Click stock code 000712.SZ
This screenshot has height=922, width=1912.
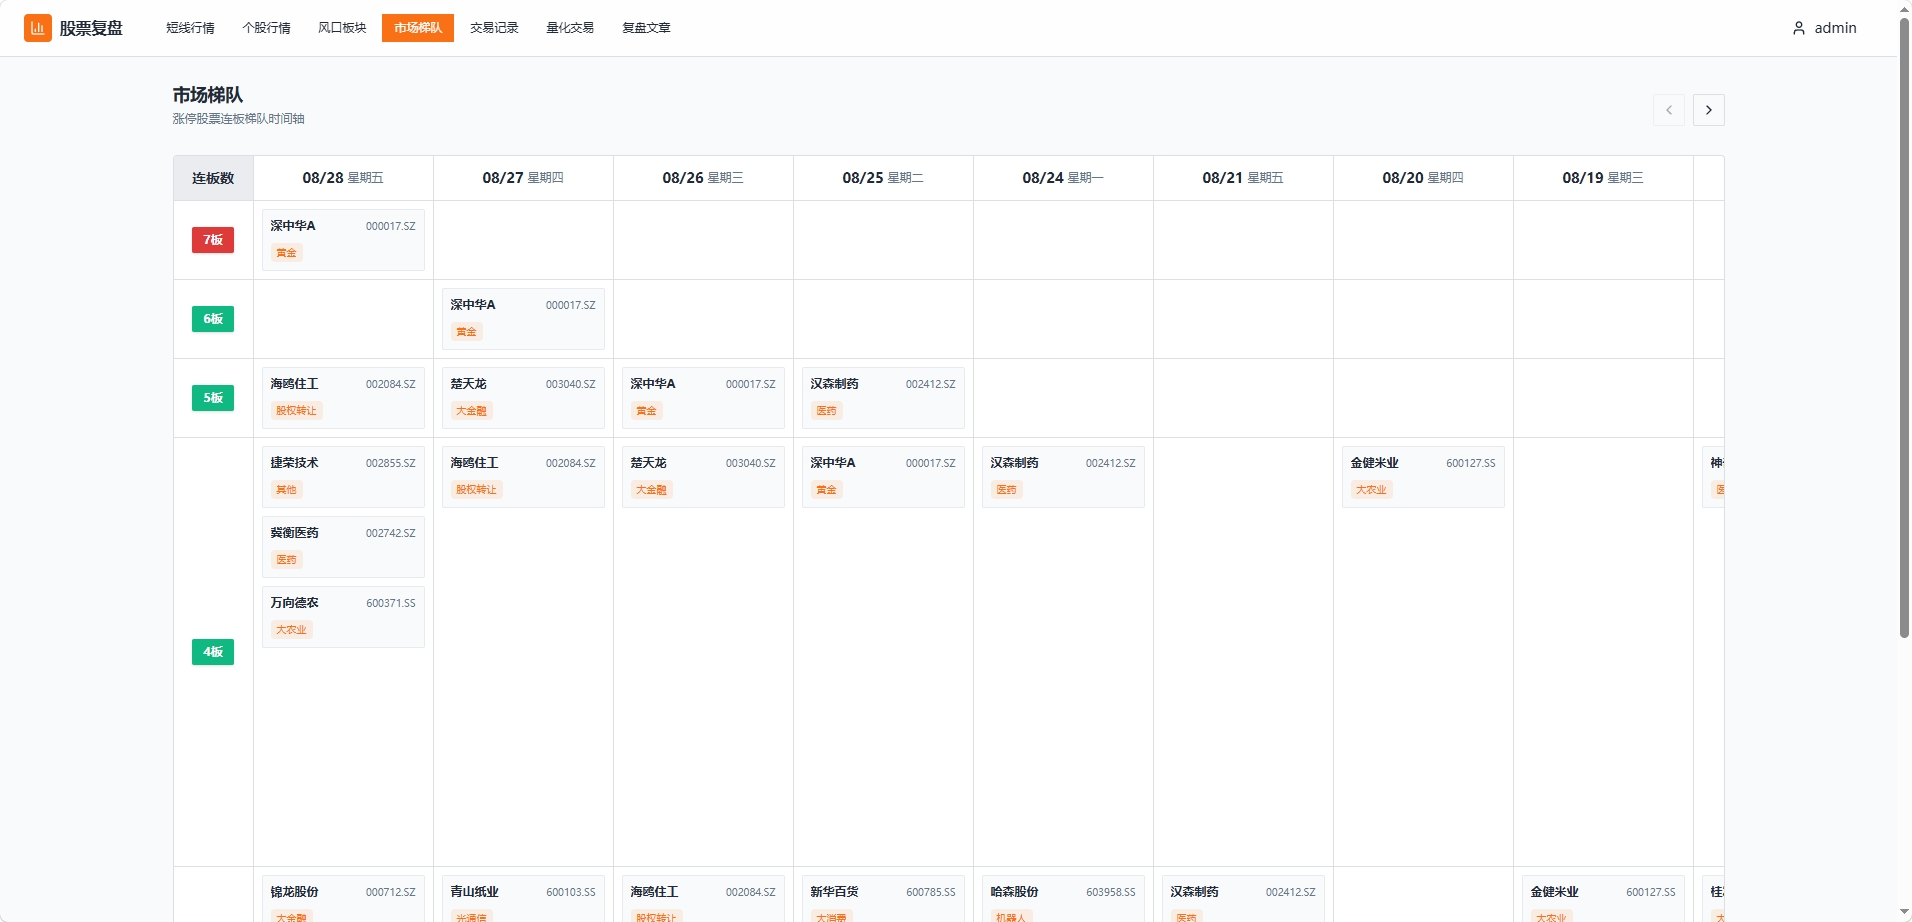[391, 893]
